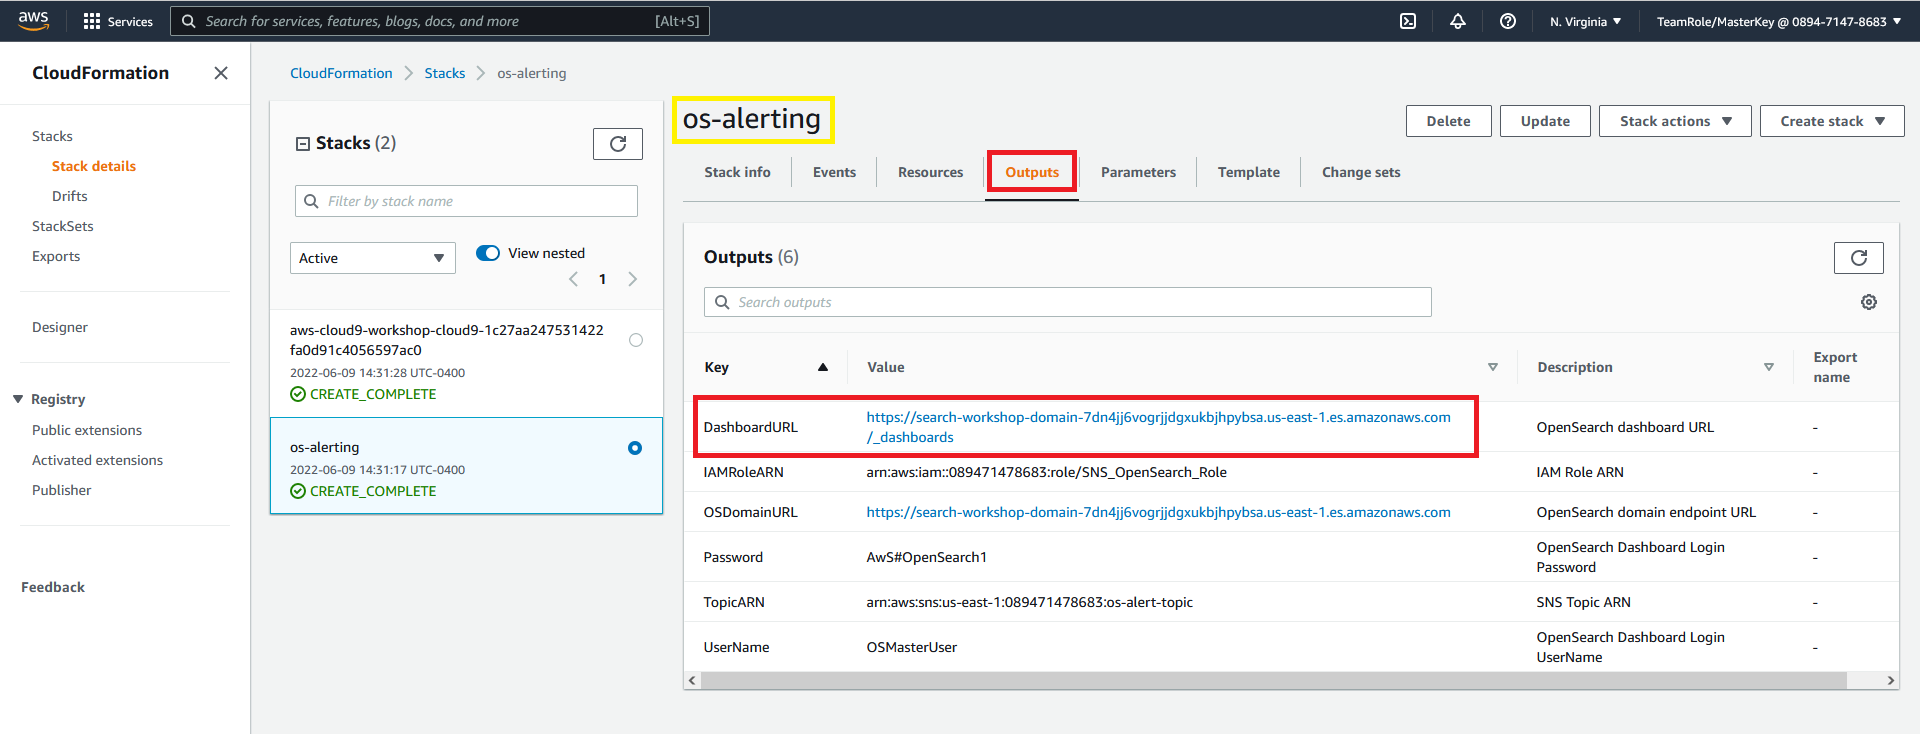Click the Update stack button
This screenshot has width=1920, height=734.
click(1545, 121)
